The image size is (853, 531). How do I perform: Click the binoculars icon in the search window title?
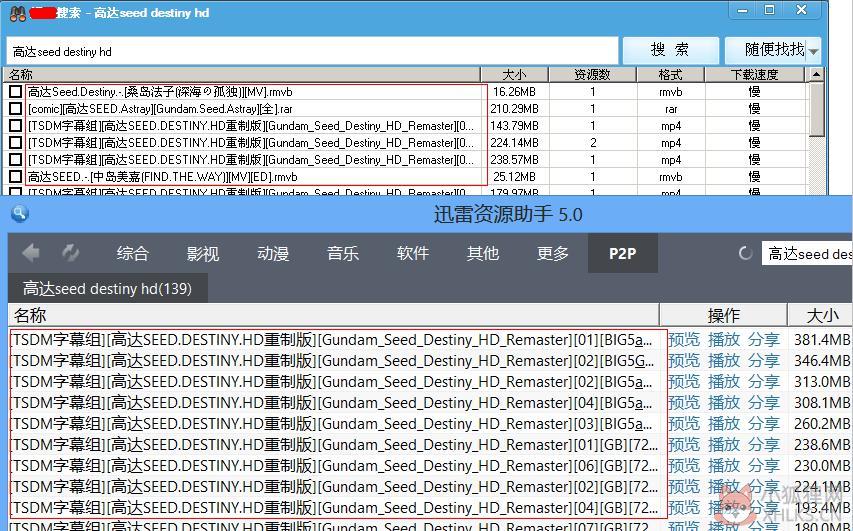tap(17, 14)
